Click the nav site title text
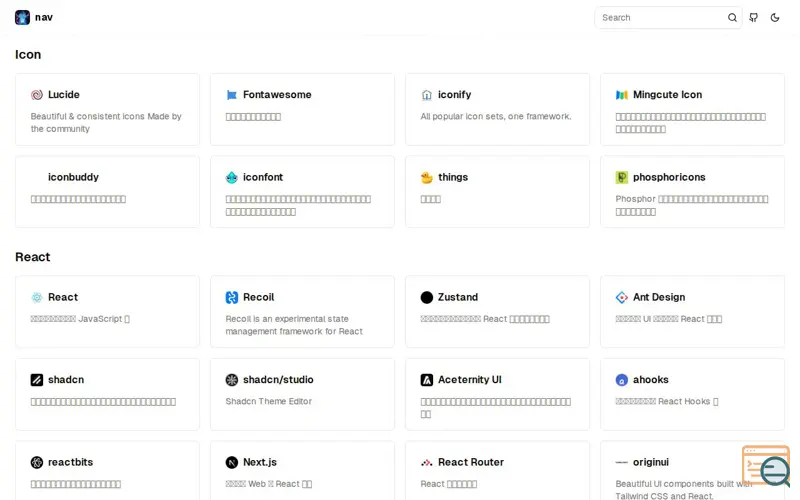The width and height of the screenshot is (800, 500). (x=44, y=17)
